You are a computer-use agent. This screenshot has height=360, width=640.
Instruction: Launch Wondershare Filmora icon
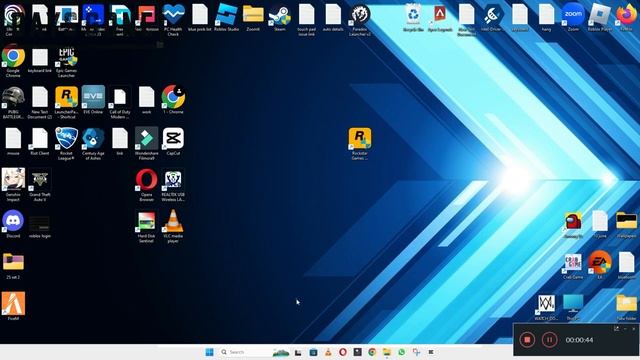tap(147, 139)
